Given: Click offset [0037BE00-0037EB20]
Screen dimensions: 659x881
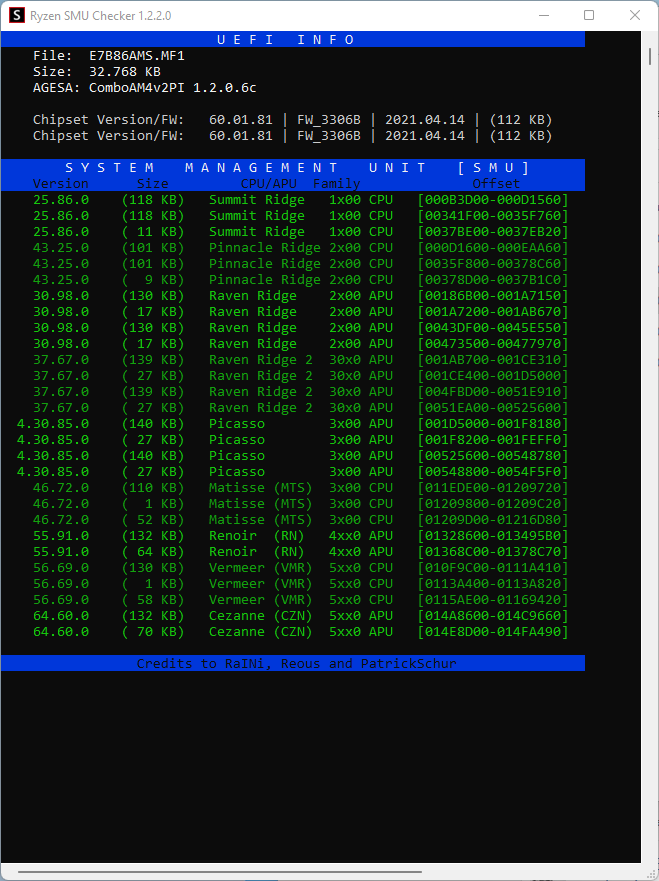Looking at the screenshot, I should pyautogui.click(x=493, y=232).
